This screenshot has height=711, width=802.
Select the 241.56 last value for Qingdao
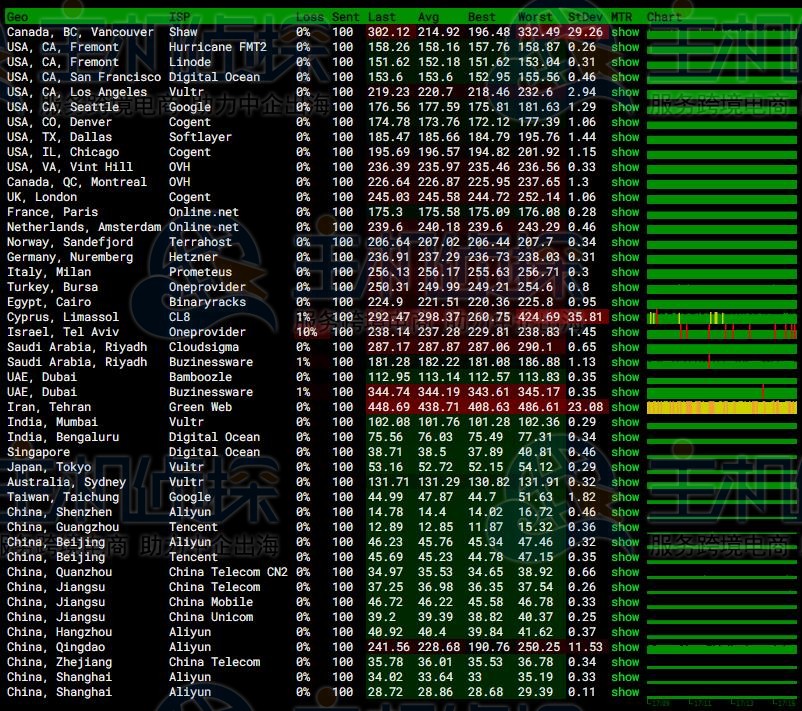tap(389, 647)
